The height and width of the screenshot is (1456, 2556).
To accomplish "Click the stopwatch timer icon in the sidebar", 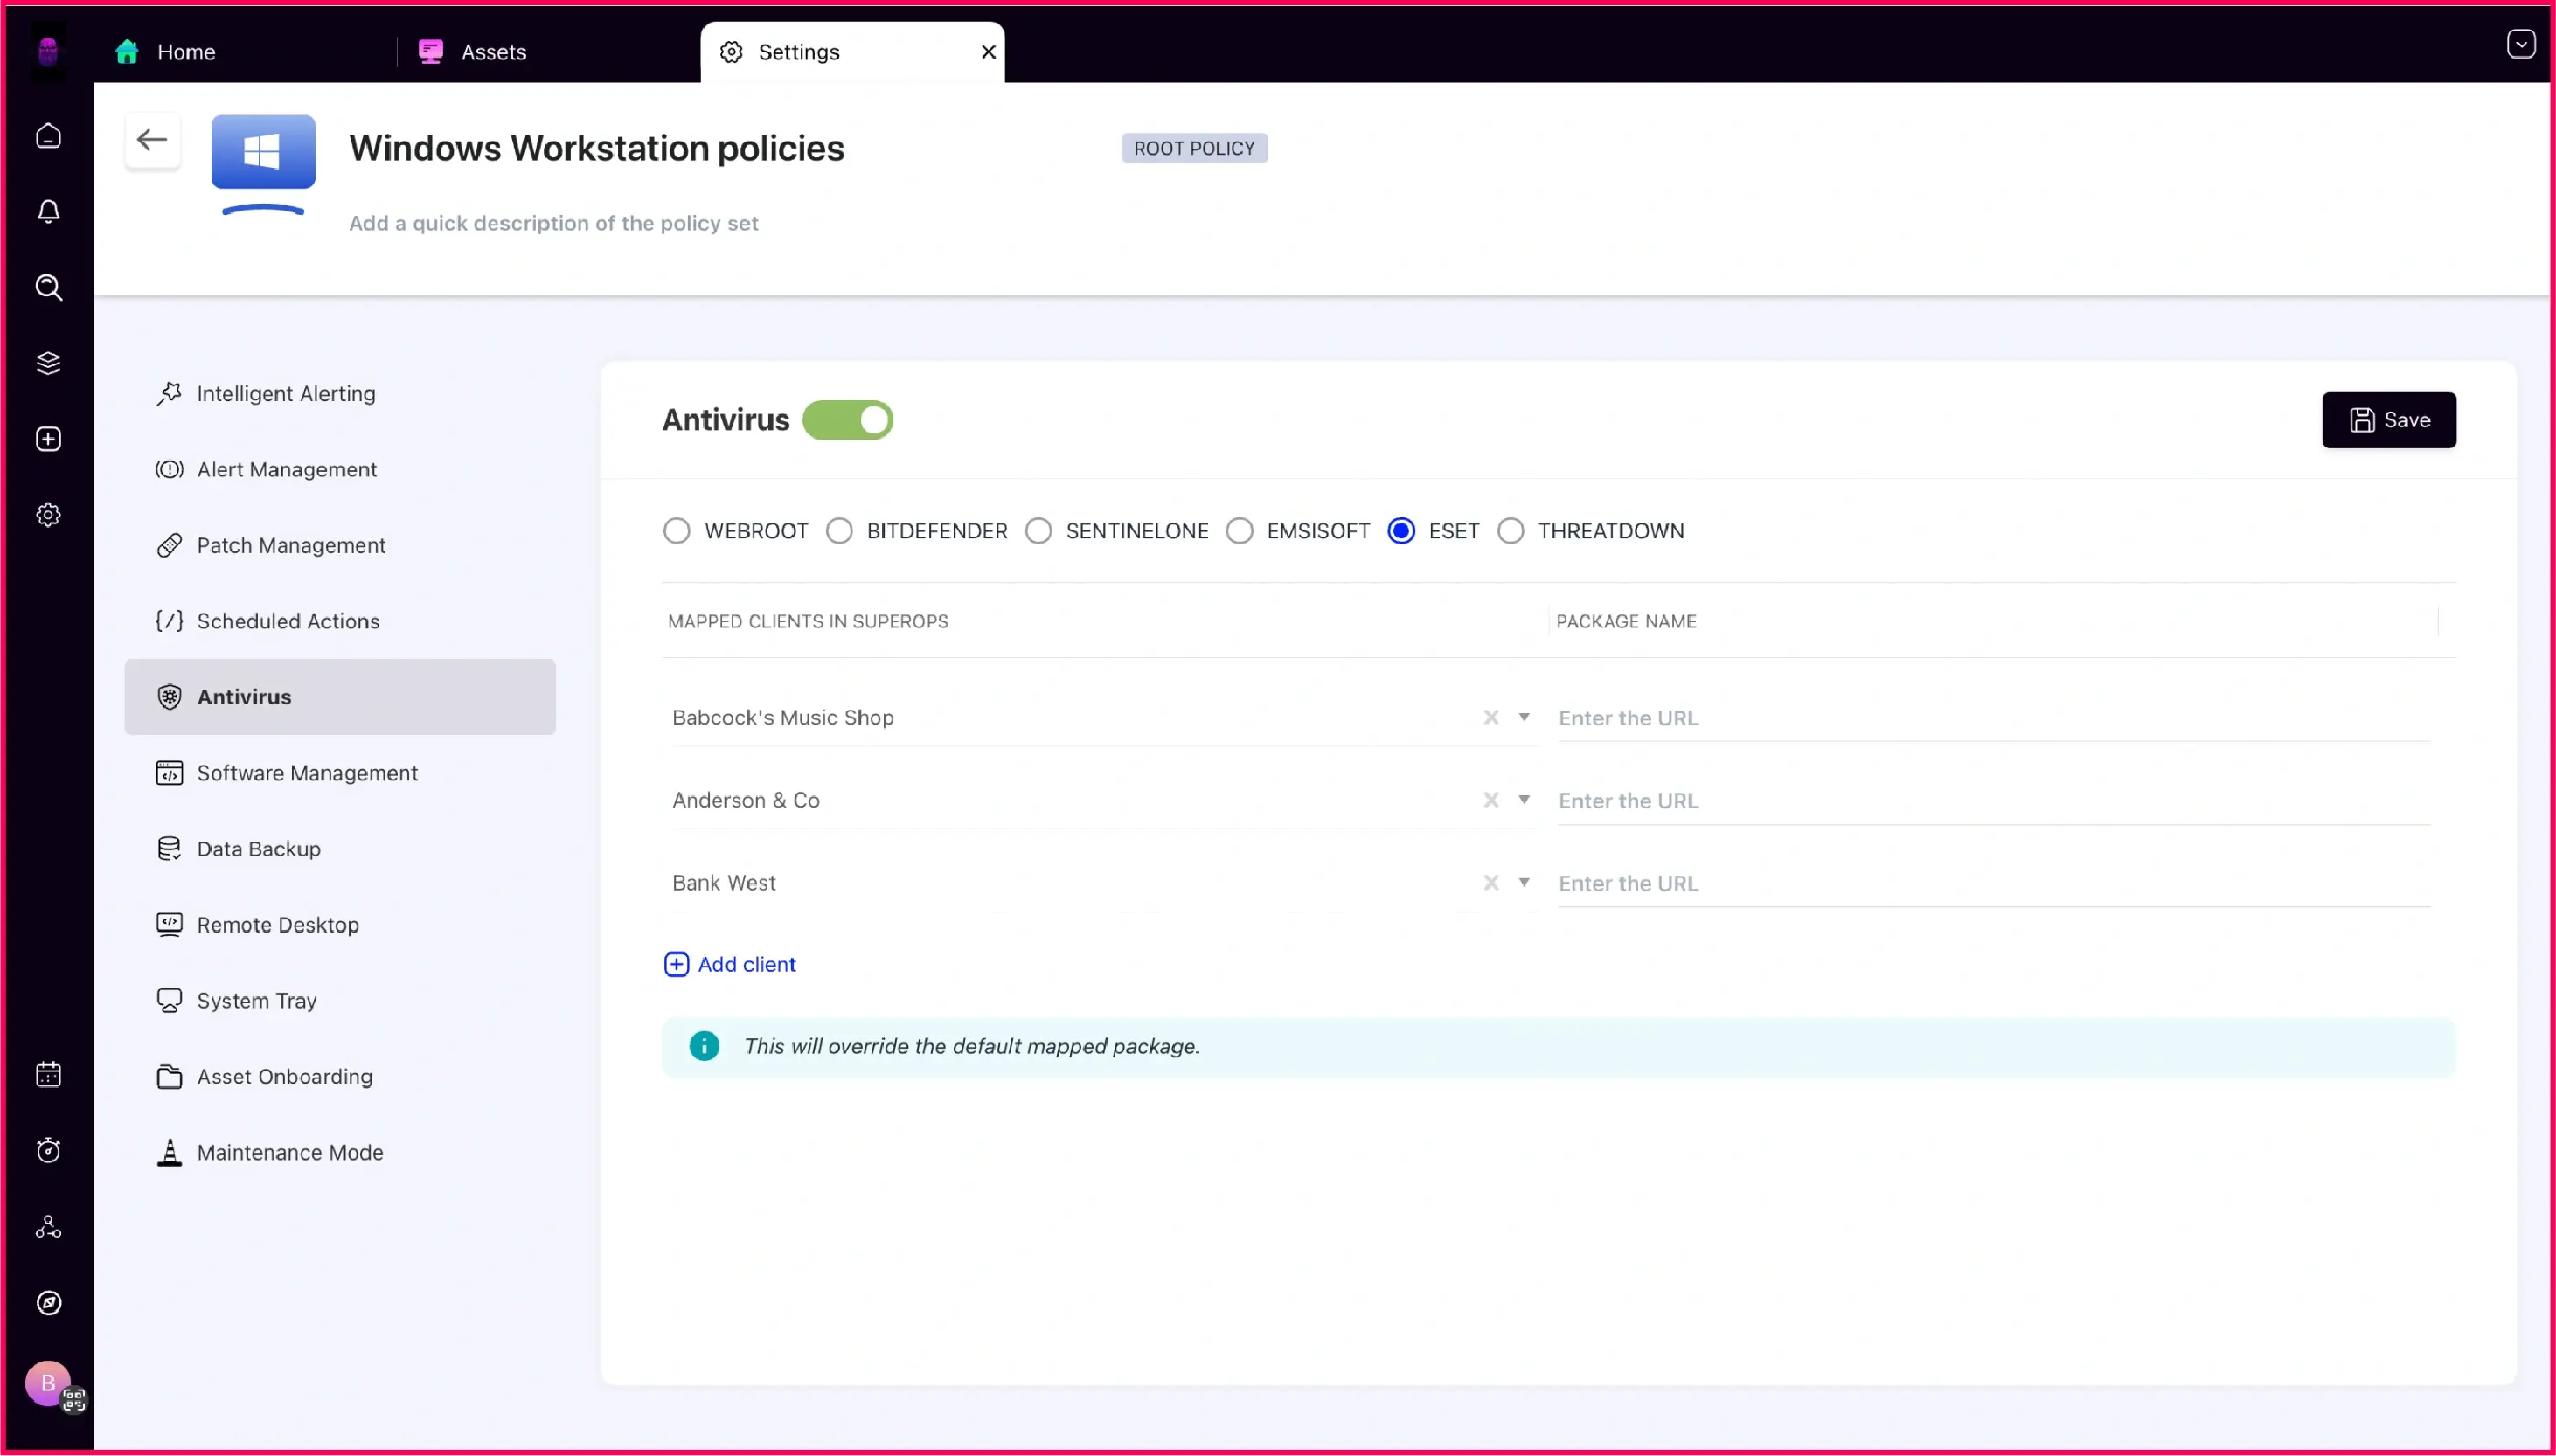I will [x=48, y=1150].
